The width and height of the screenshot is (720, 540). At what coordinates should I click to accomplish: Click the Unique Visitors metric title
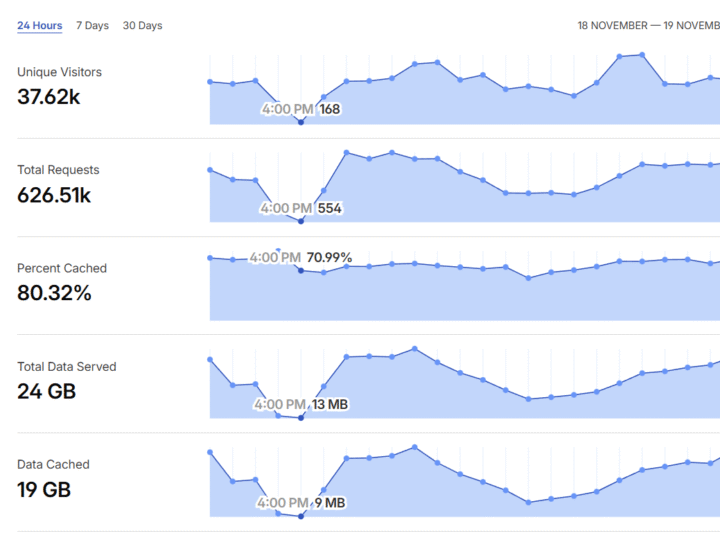point(59,72)
